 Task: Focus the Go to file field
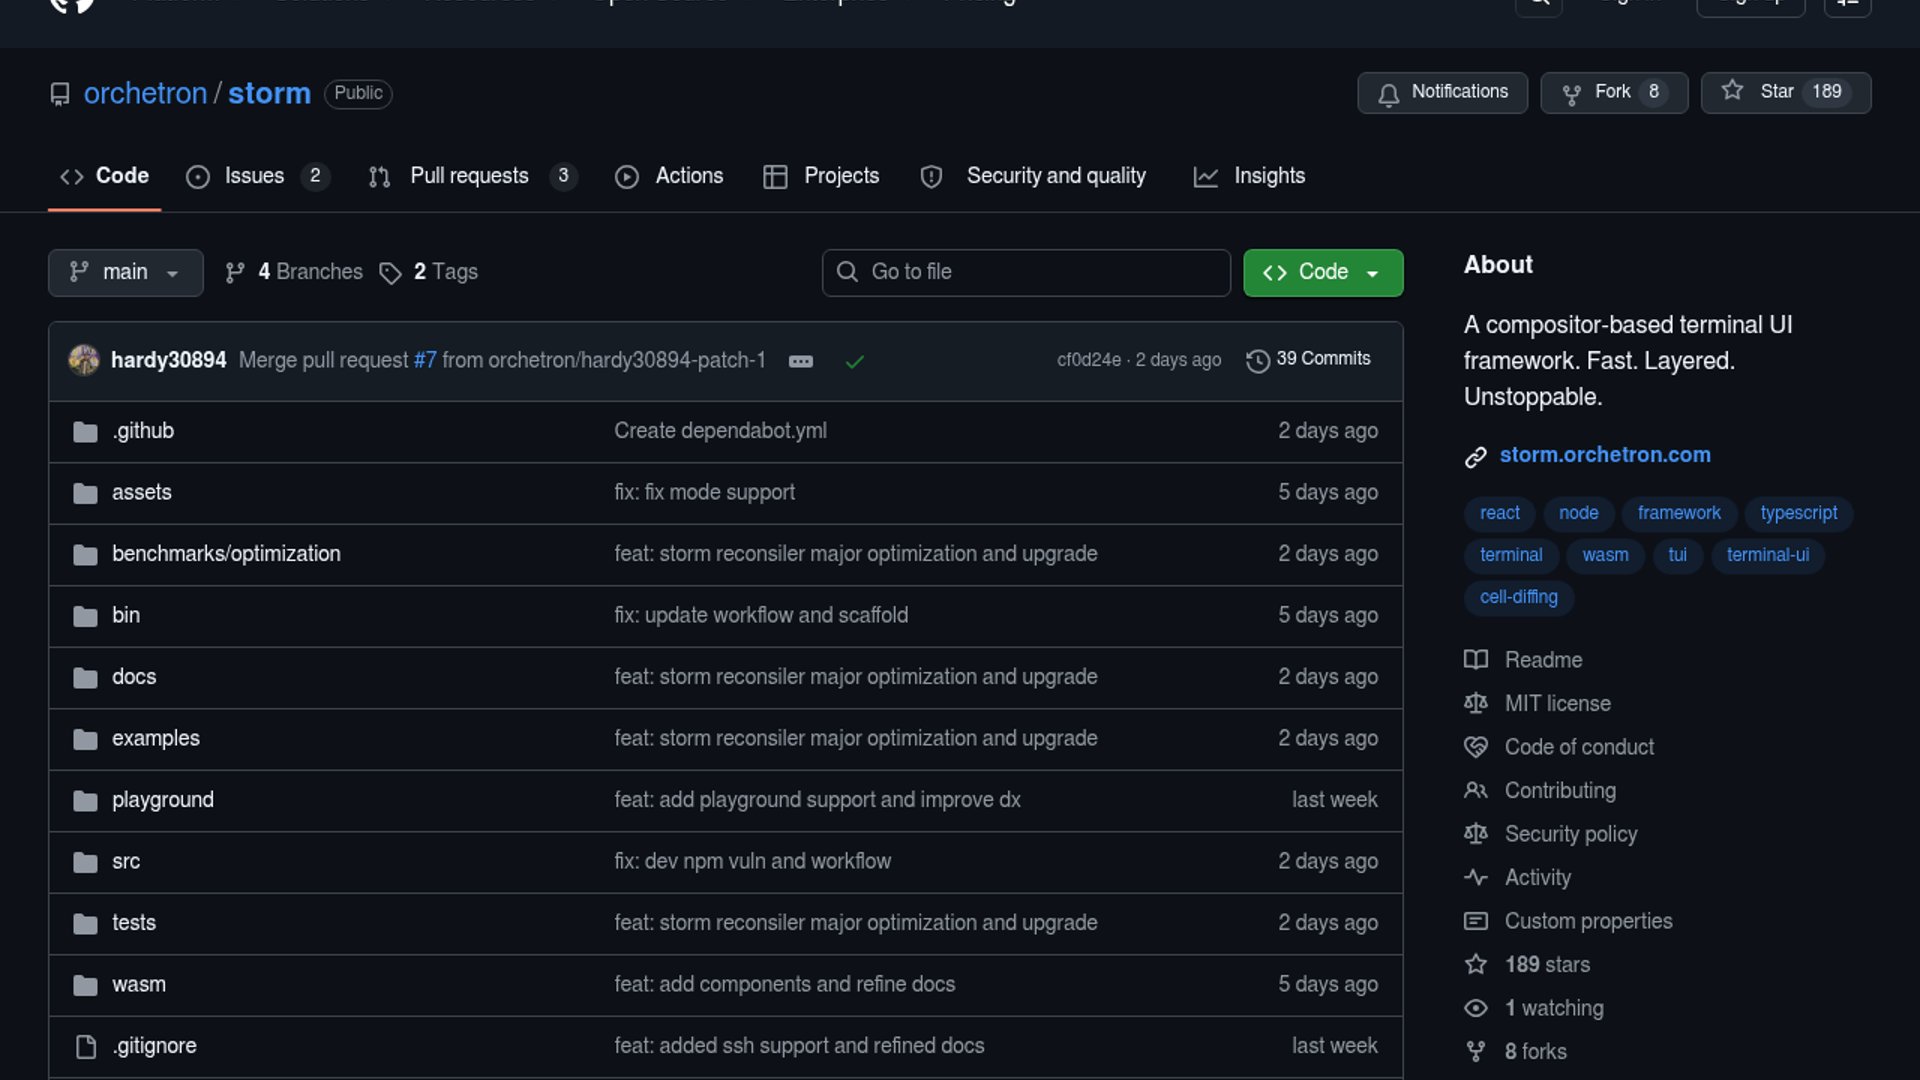pyautogui.click(x=1026, y=272)
